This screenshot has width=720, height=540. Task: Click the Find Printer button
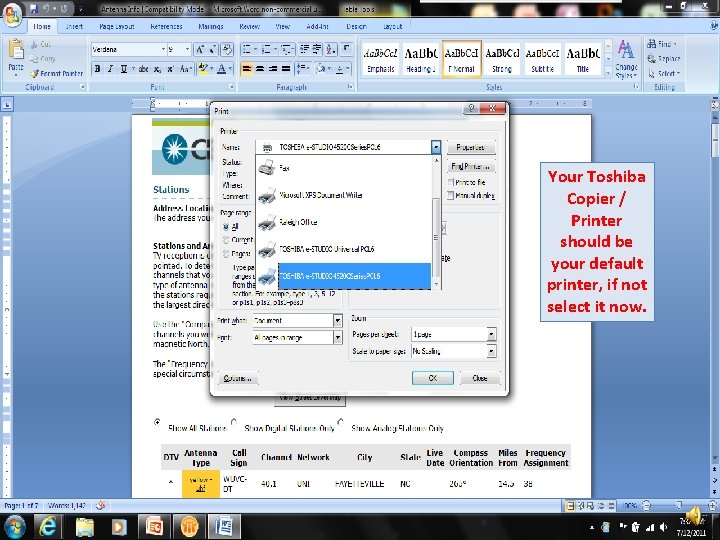click(x=471, y=166)
